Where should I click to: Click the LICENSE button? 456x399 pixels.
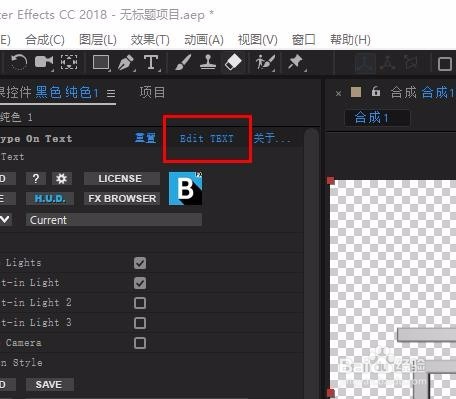(122, 179)
